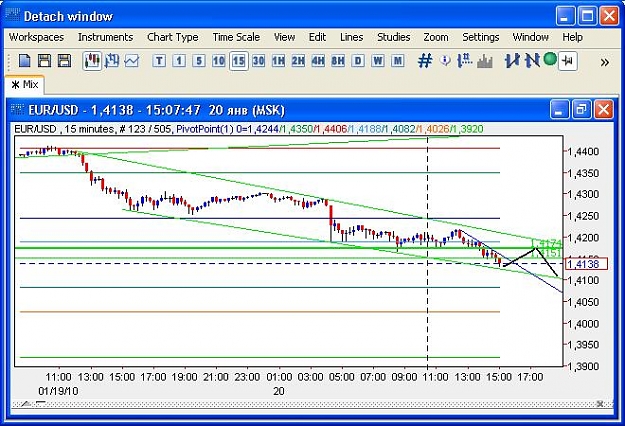Click the 1,3900 price axis label
The width and height of the screenshot is (625, 426).
[x=584, y=366]
